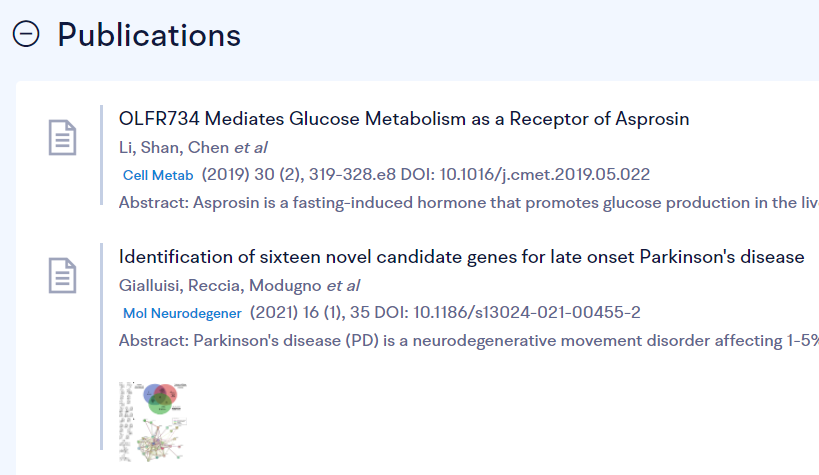Open the Cell Metab journal link
Screen dimensions: 819x475
pos(158,175)
